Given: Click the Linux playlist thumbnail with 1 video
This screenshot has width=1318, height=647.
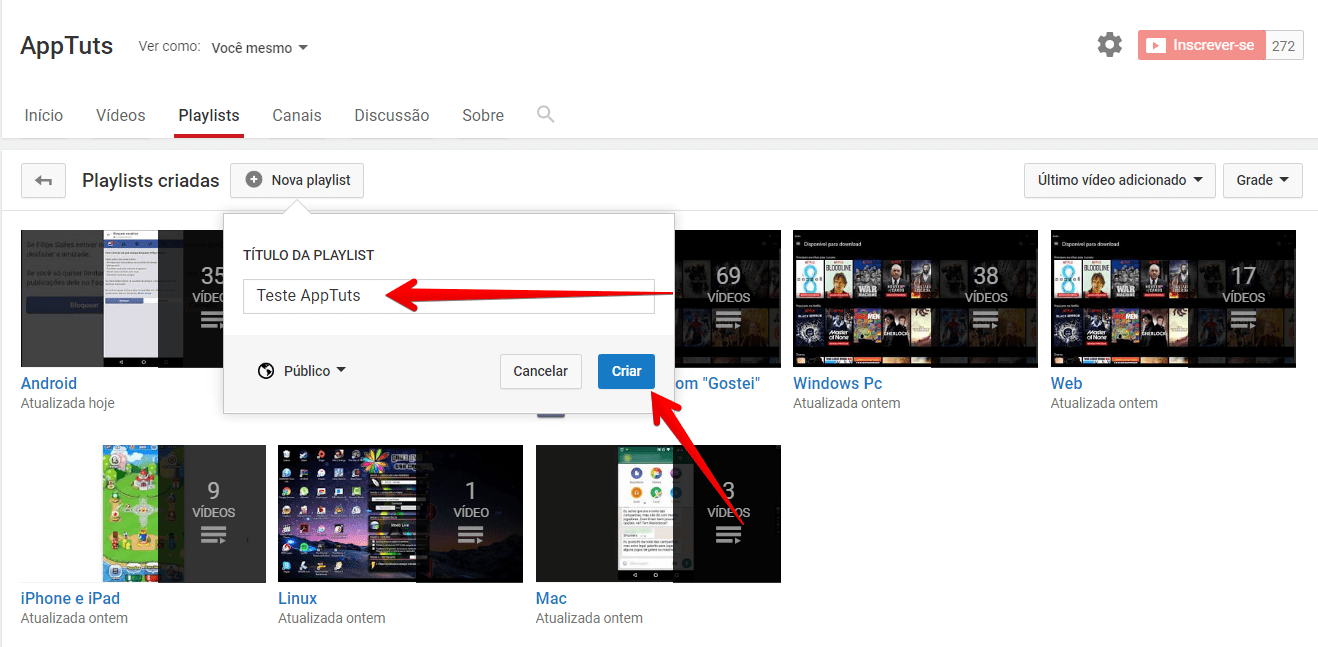Looking at the screenshot, I should point(400,513).
